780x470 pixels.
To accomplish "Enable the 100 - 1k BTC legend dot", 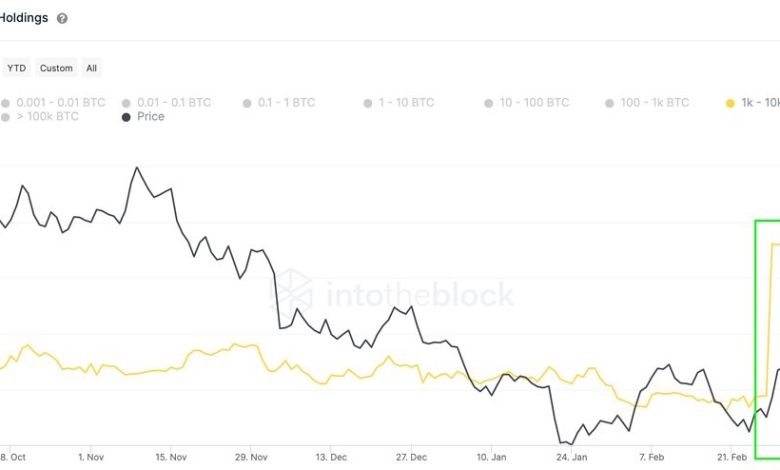I will (x=609, y=102).
